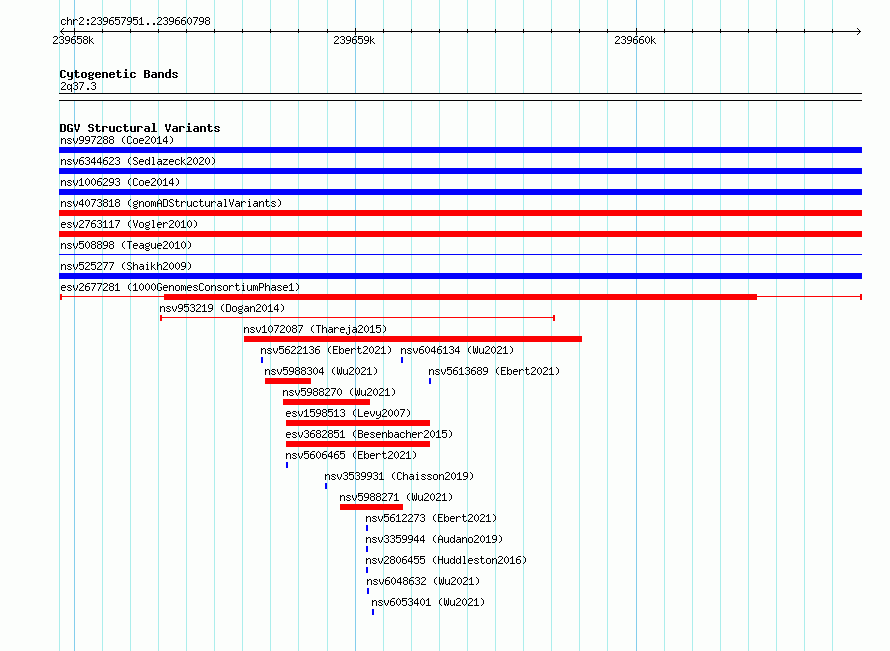Click the 2q37.3 cytogenetic band line
This screenshot has width=890, height=651.
(x=460, y=97)
